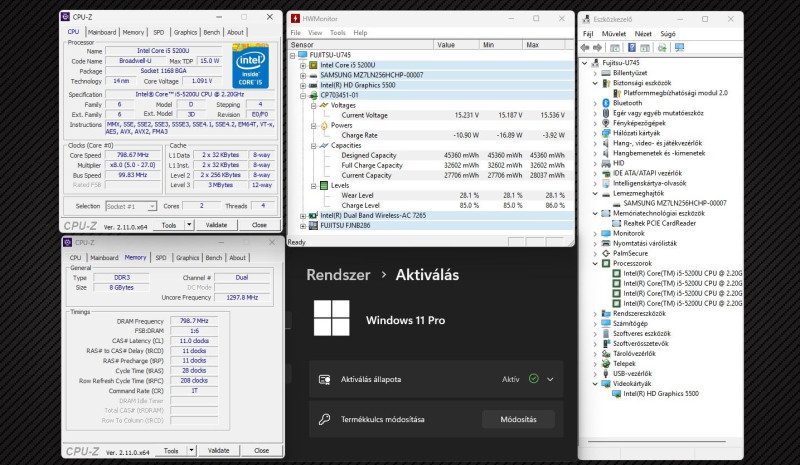The image size is (800, 465).
Task: Open the View menu in HWMonitor
Action: pos(315,33)
